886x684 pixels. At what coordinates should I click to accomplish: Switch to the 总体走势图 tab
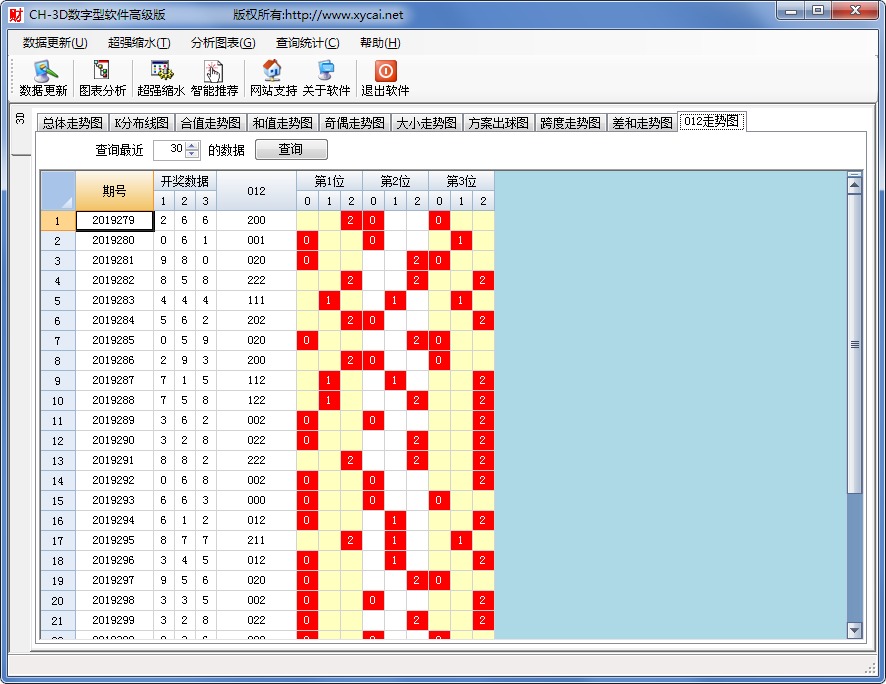click(x=72, y=123)
